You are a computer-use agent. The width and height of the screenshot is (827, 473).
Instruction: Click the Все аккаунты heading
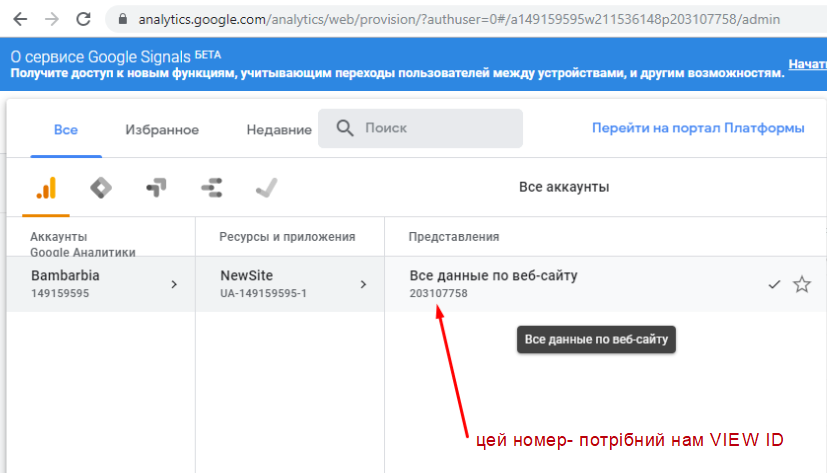coord(564,187)
